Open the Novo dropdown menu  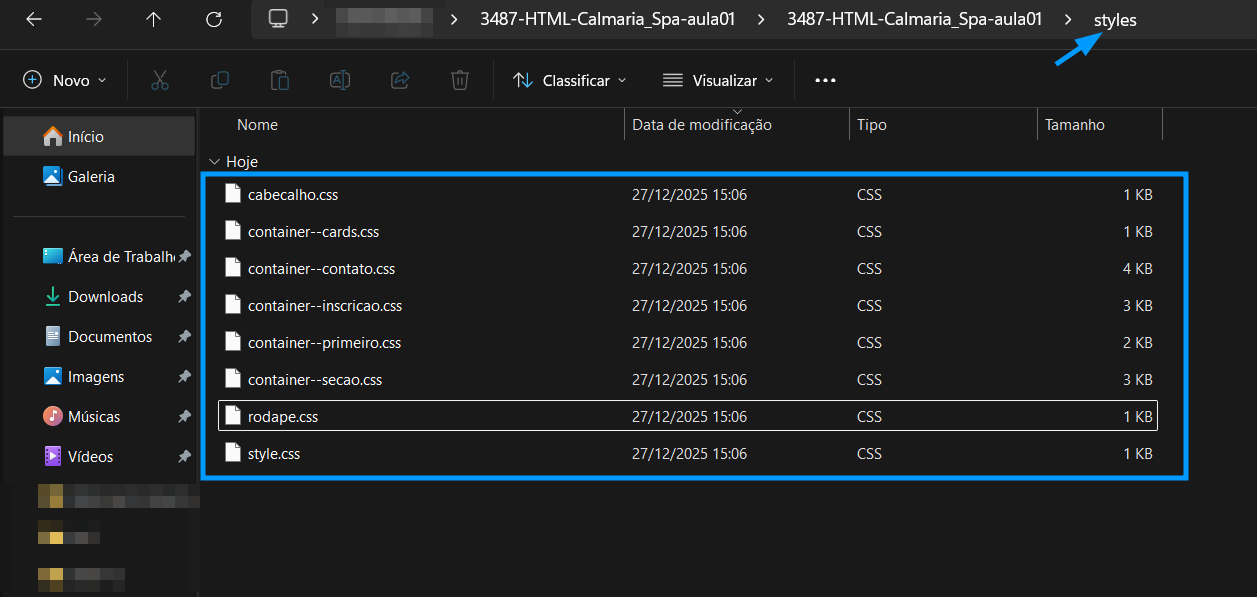(x=65, y=80)
